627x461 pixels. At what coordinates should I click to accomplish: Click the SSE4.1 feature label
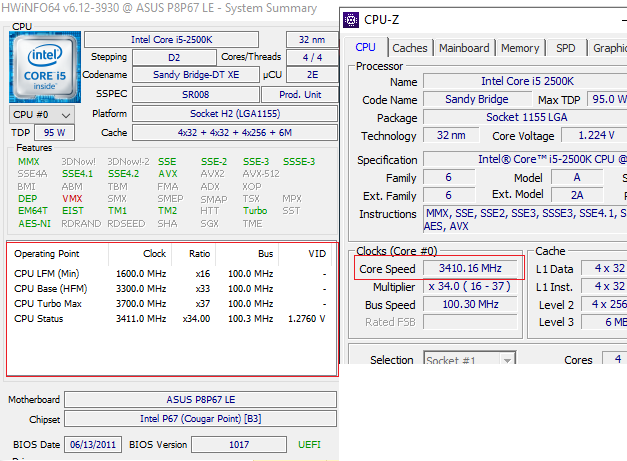coord(77,174)
